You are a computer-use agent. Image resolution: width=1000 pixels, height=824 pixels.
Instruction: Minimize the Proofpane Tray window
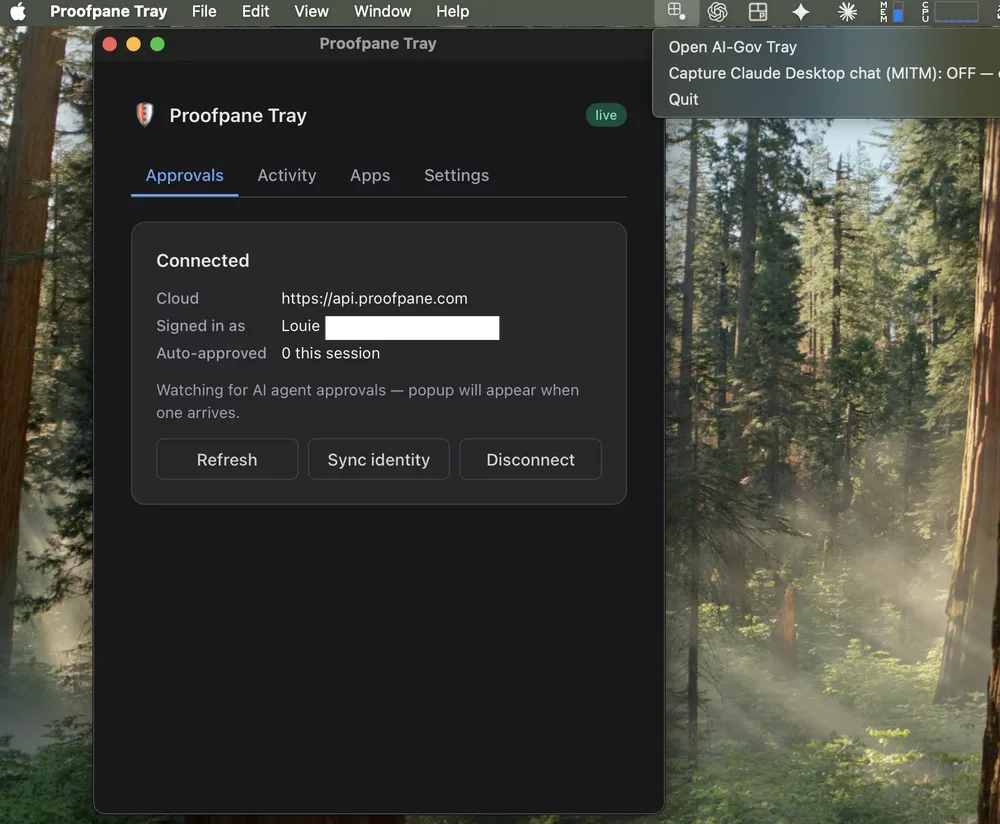133,44
